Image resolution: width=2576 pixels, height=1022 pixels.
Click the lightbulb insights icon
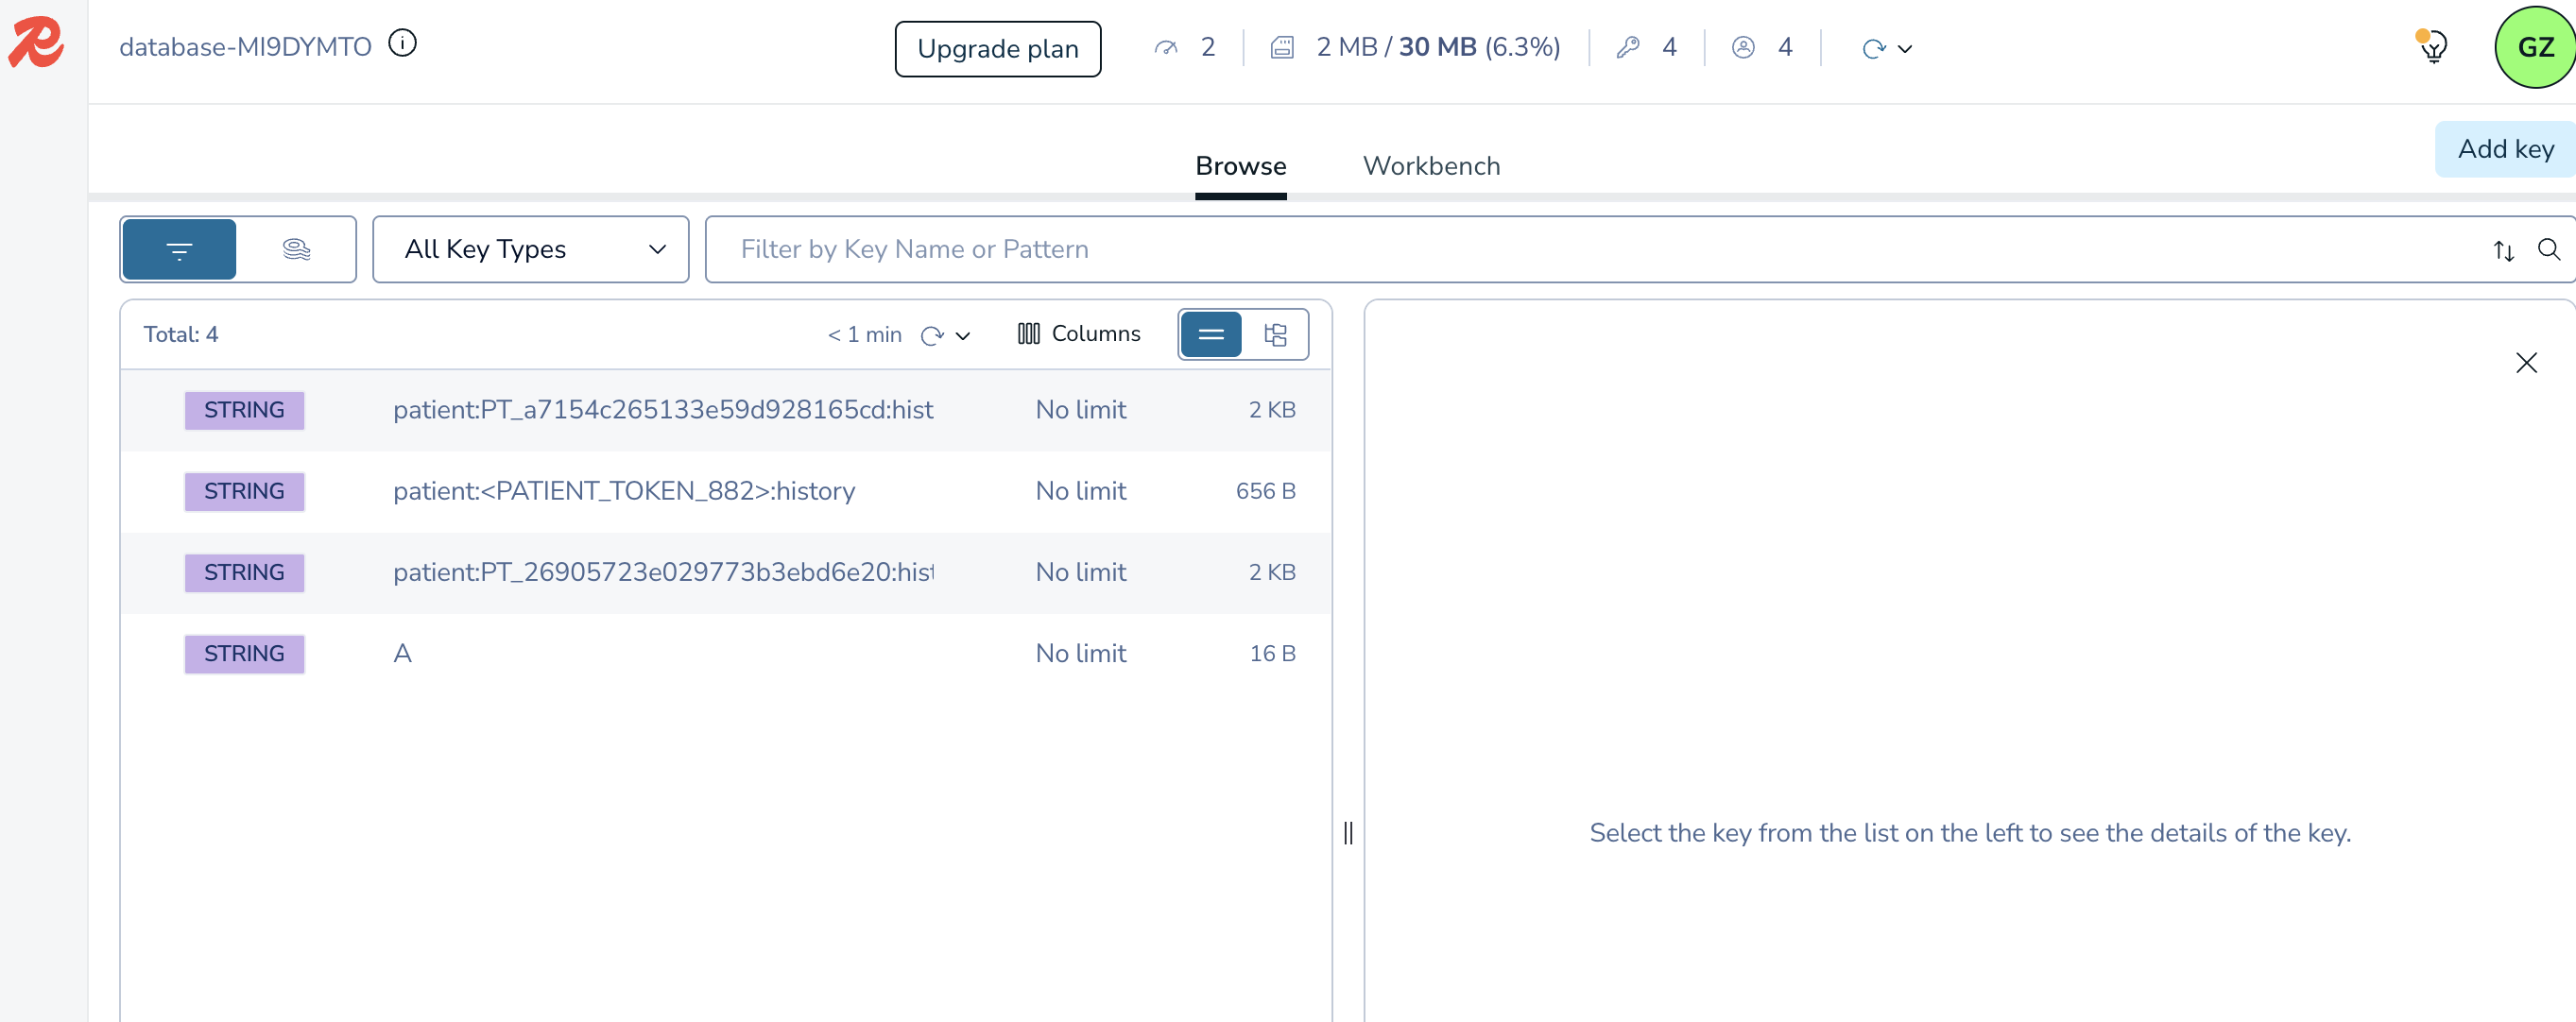click(x=2433, y=46)
